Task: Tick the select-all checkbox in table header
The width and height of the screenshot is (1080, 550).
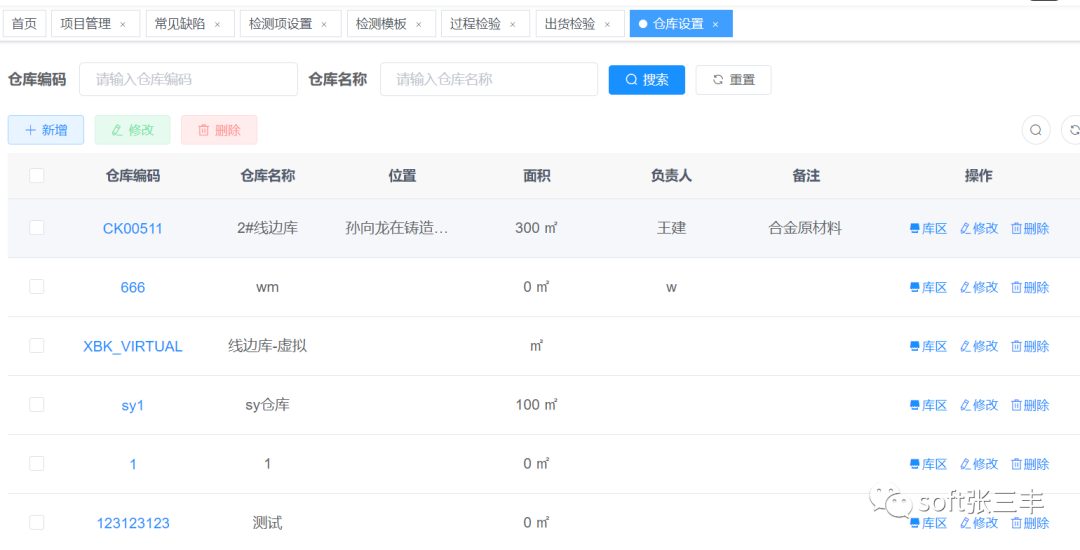Action: click(x=37, y=176)
